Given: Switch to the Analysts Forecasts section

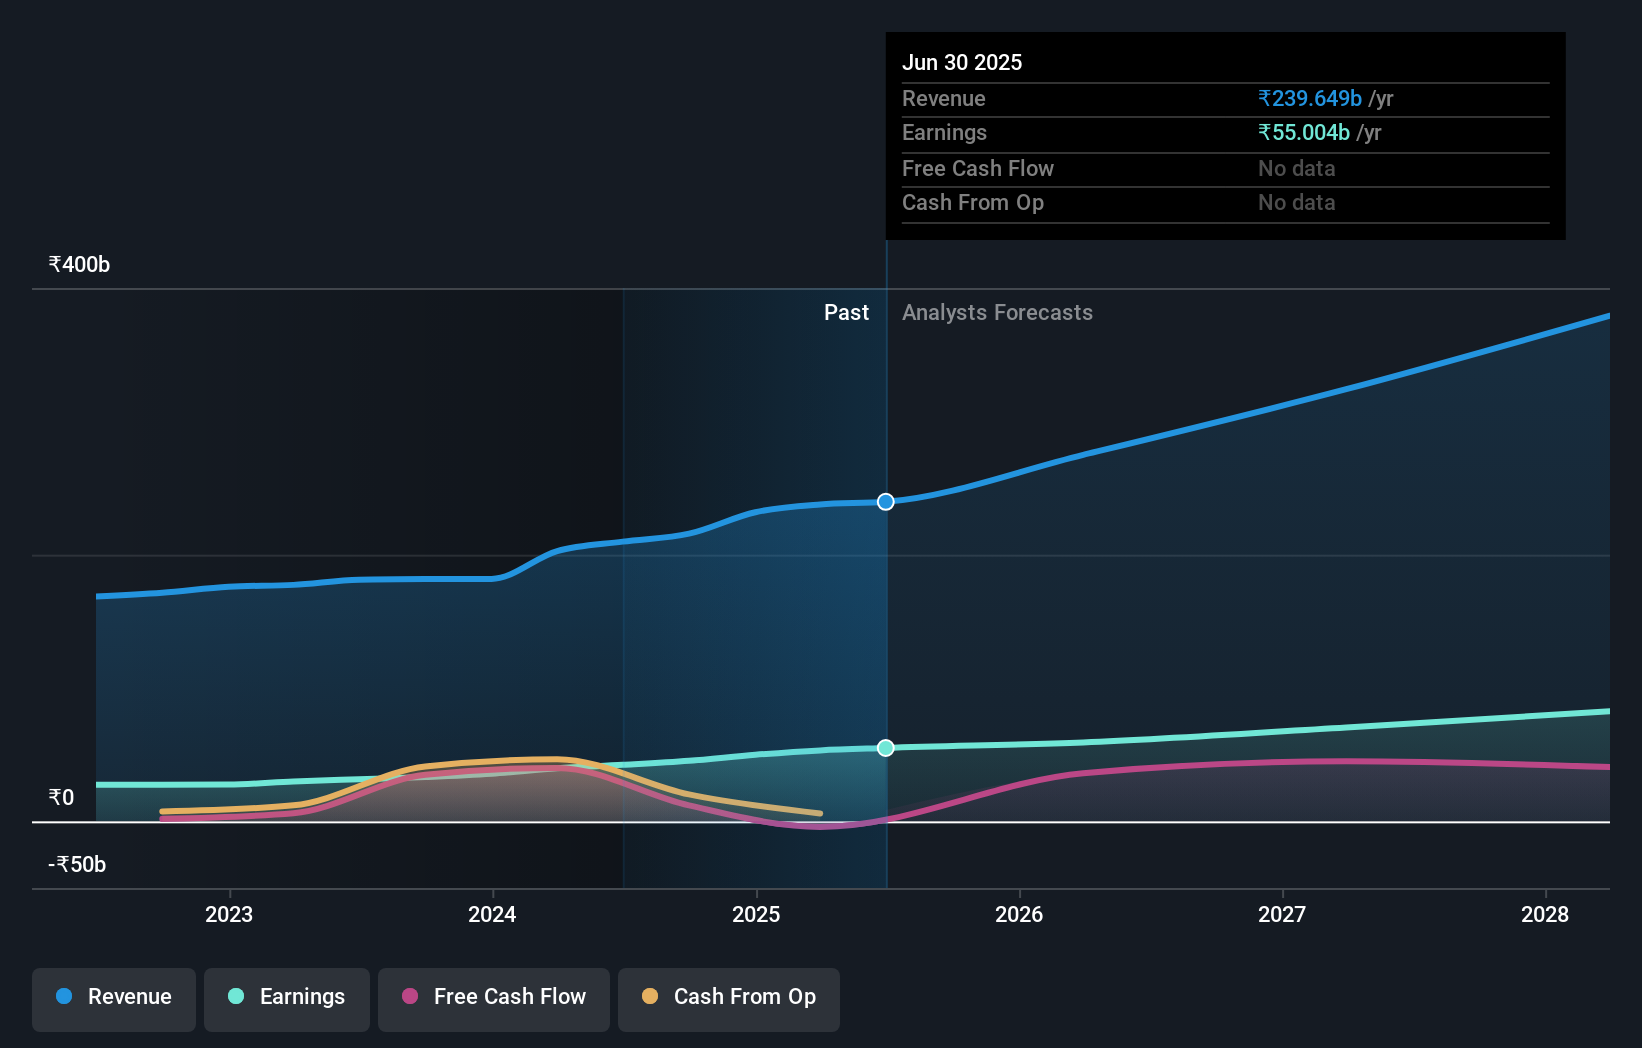Looking at the screenshot, I should coord(997,312).
